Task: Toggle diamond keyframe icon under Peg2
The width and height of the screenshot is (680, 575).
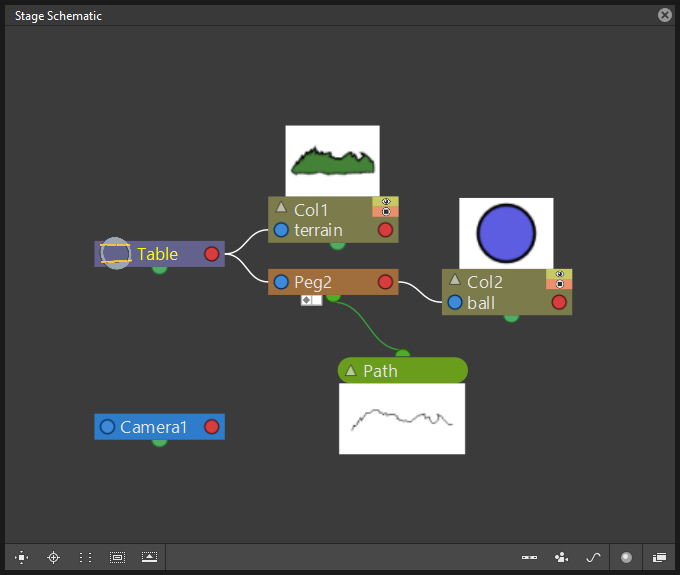Action: coord(306,300)
